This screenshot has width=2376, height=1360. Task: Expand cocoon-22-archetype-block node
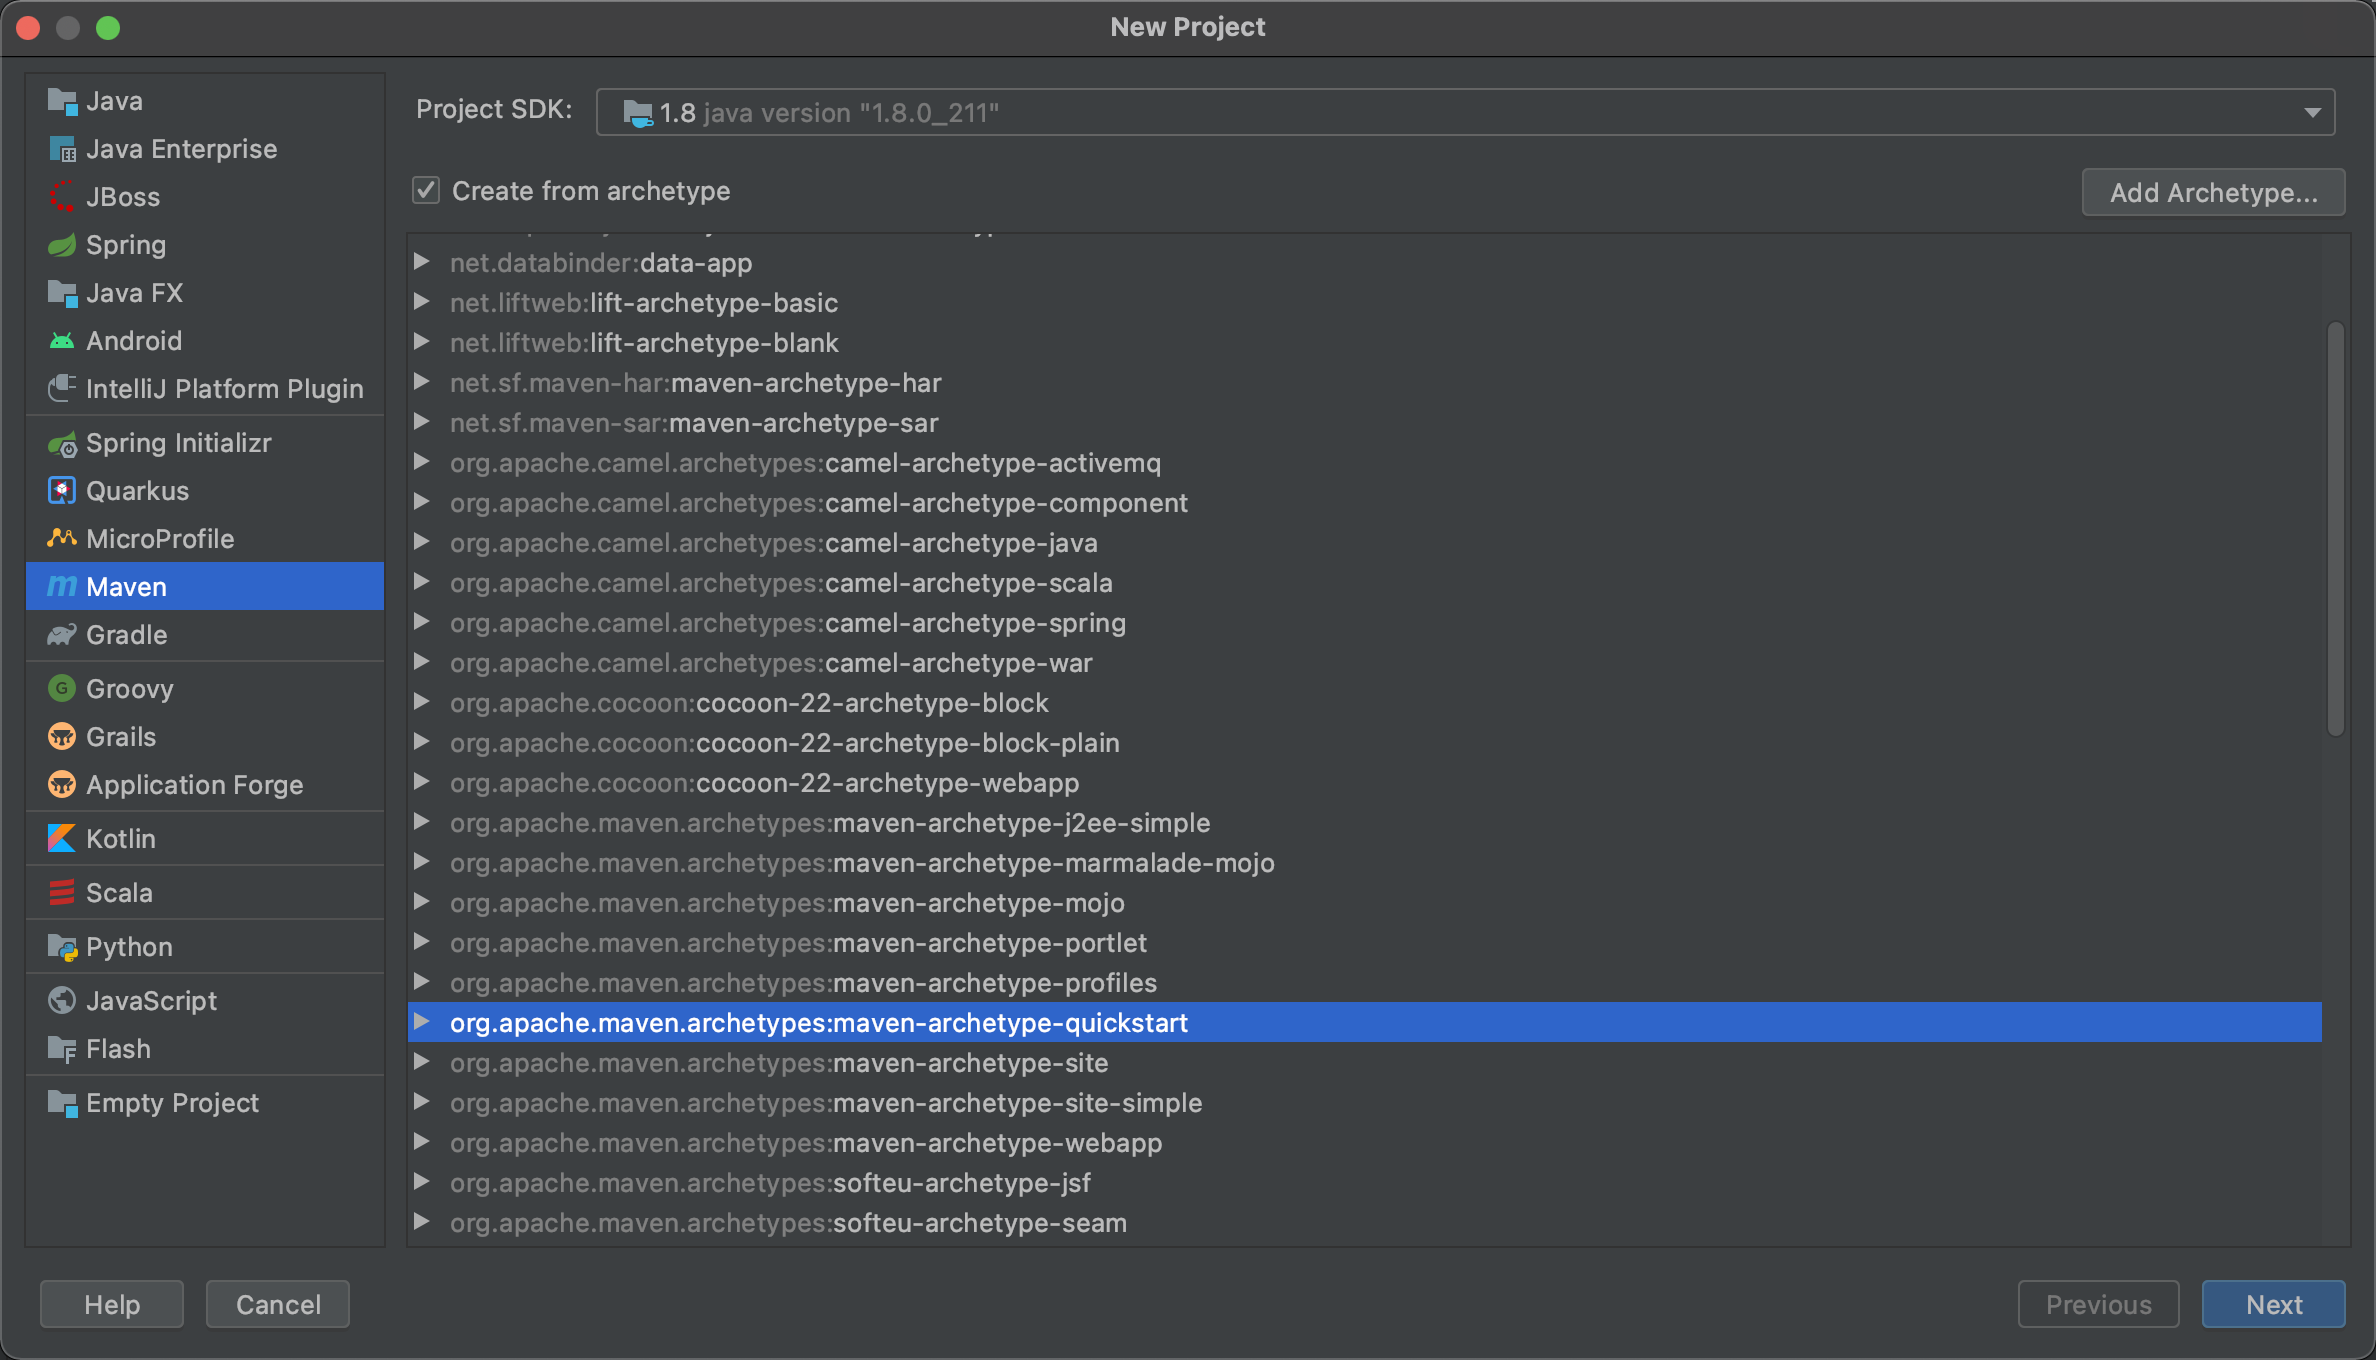coord(422,702)
